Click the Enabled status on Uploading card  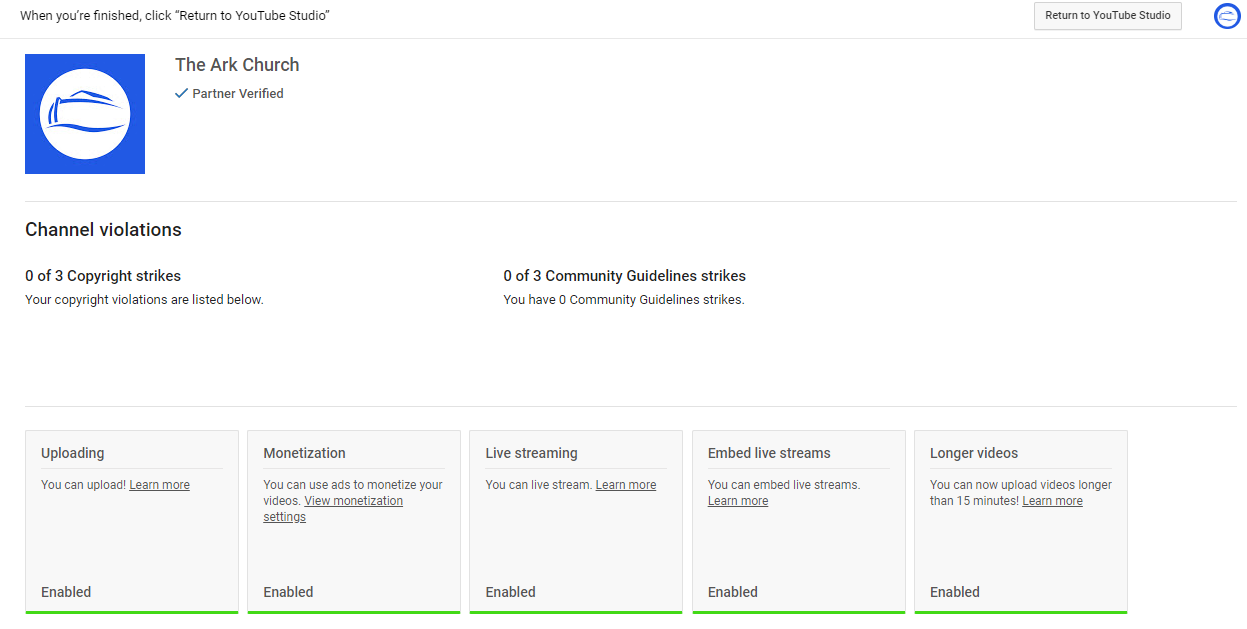pyautogui.click(x=66, y=592)
